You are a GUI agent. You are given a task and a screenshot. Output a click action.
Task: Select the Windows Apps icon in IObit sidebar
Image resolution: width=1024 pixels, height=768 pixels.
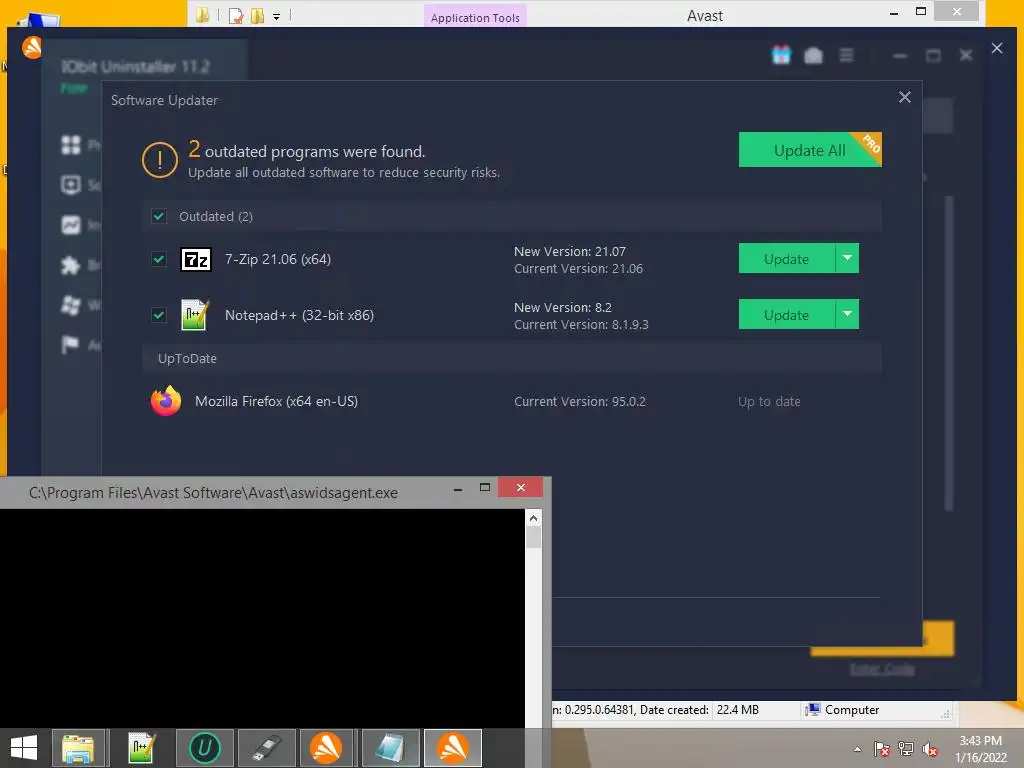(71, 305)
